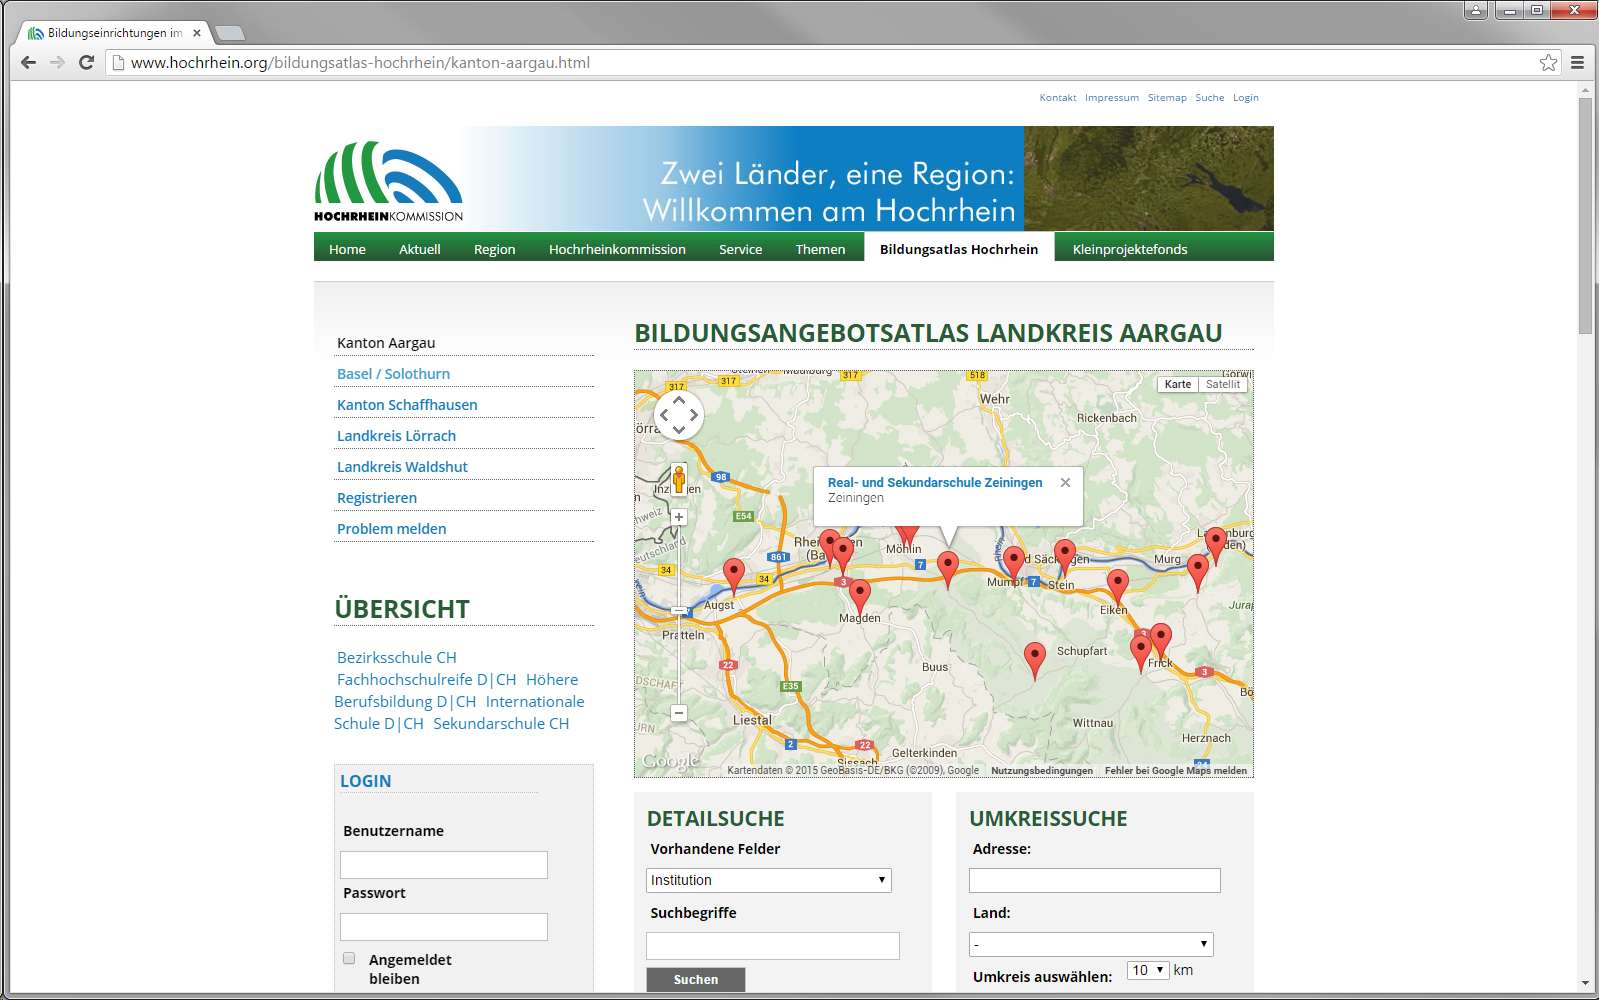Open the Institution dropdown under Vorhandene Felder
1599x1000 pixels.
768,880
